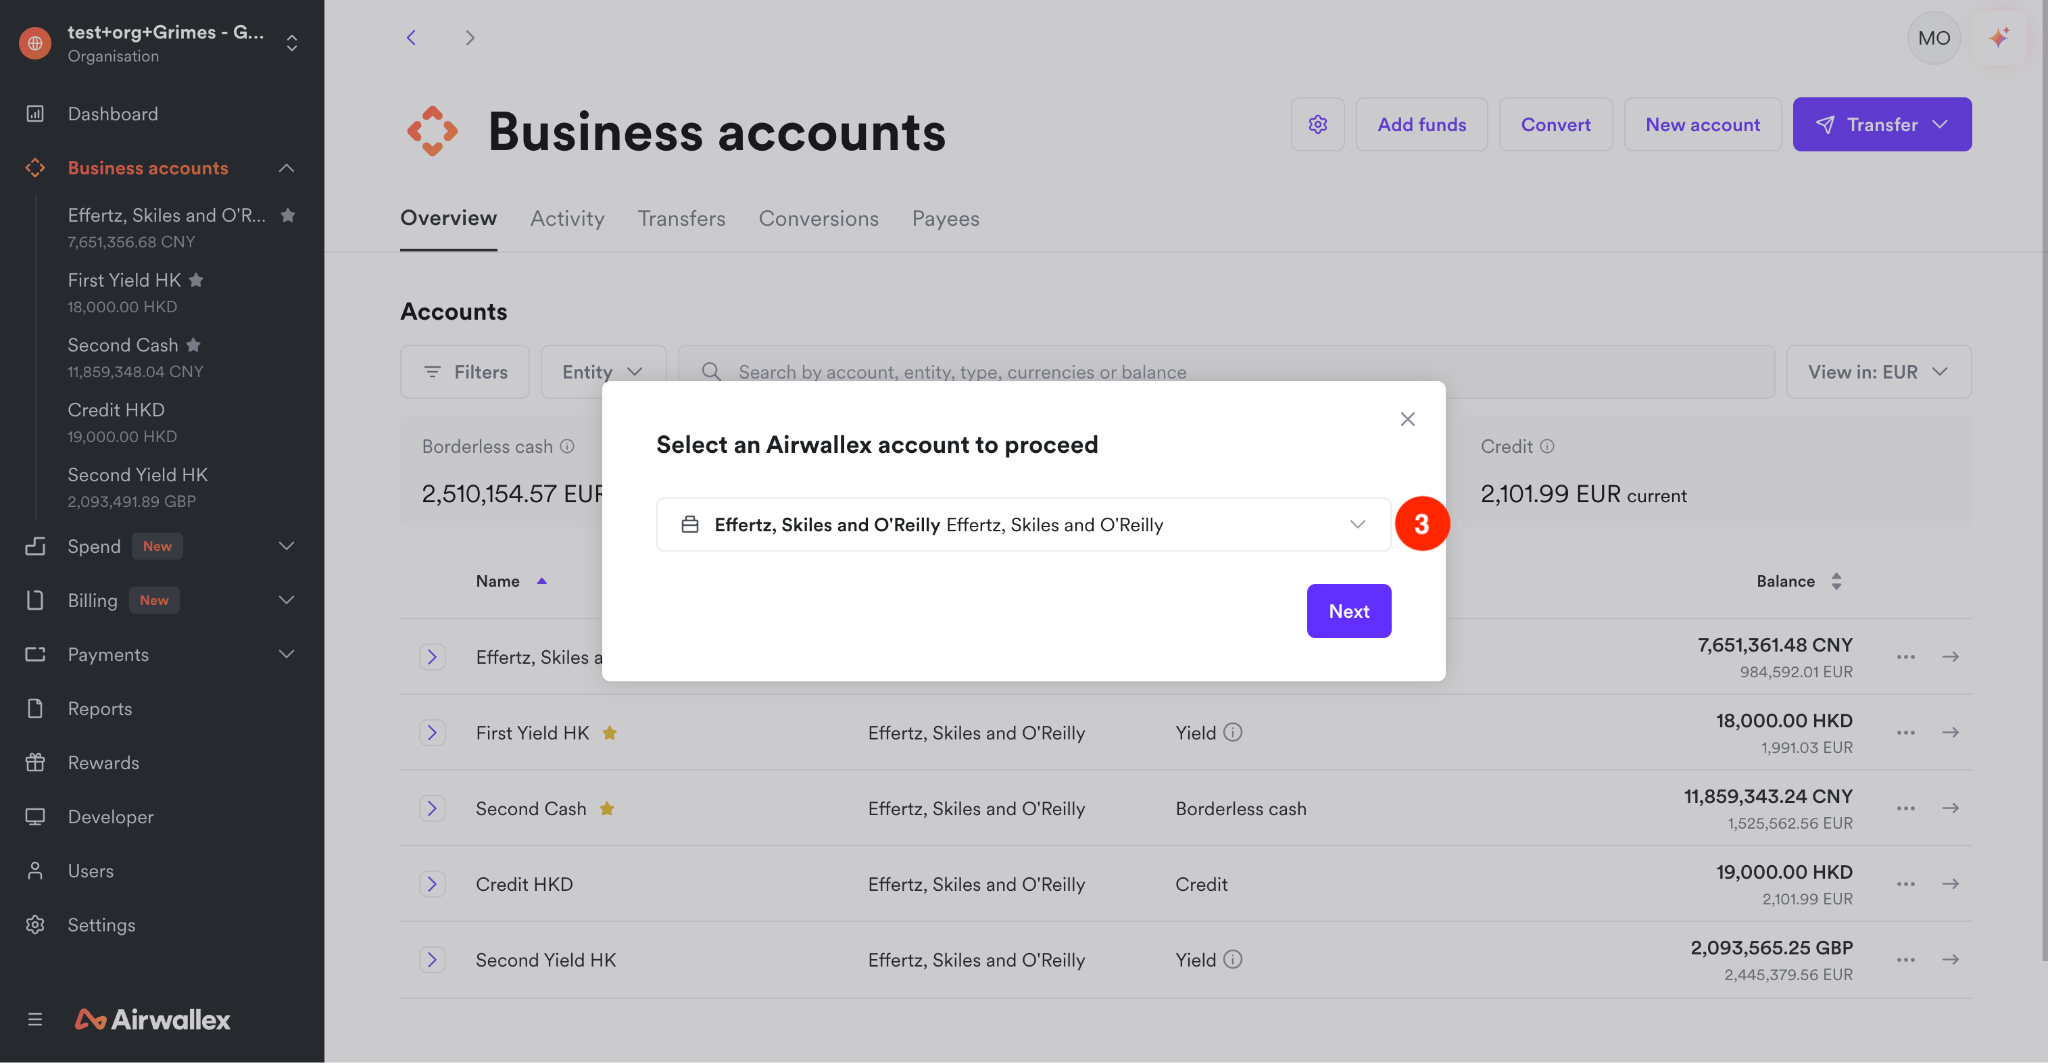This screenshot has width=2048, height=1063.
Task: Toggle sidebar star for Second Cash
Action: tap(193, 345)
